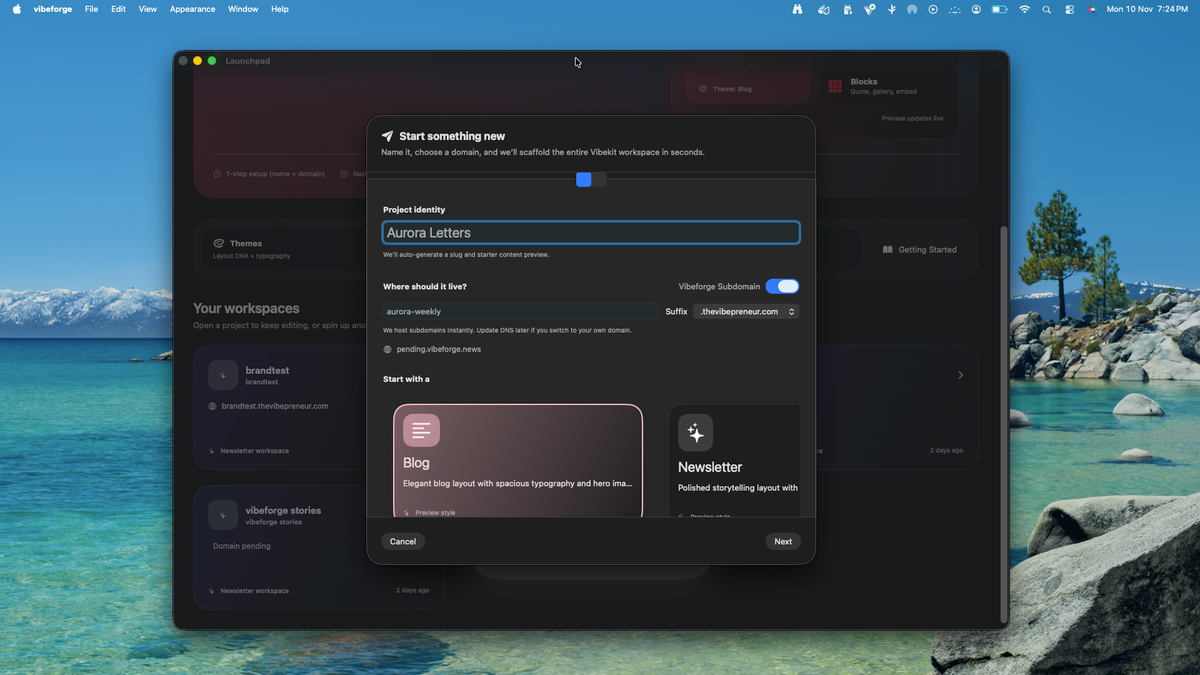Open the vibeforge app menu
This screenshot has height=675, width=1200.
[53, 9]
